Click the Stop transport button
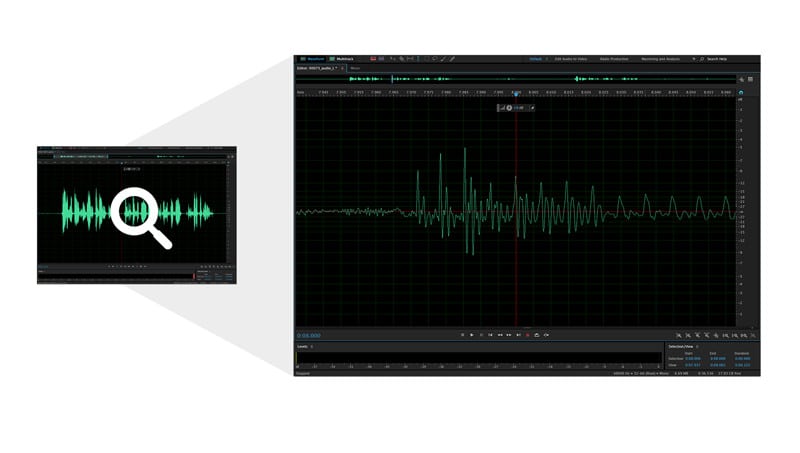This screenshot has height=453, width=800. (462, 335)
